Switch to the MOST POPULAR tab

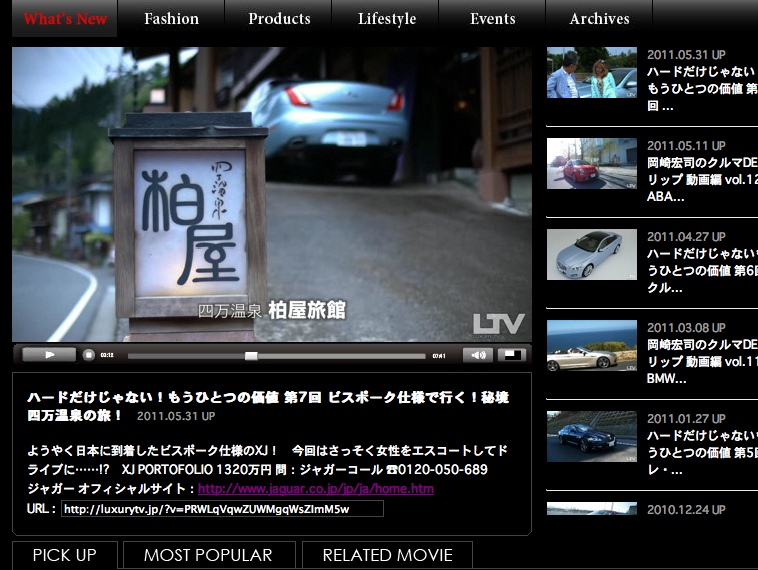coord(209,555)
